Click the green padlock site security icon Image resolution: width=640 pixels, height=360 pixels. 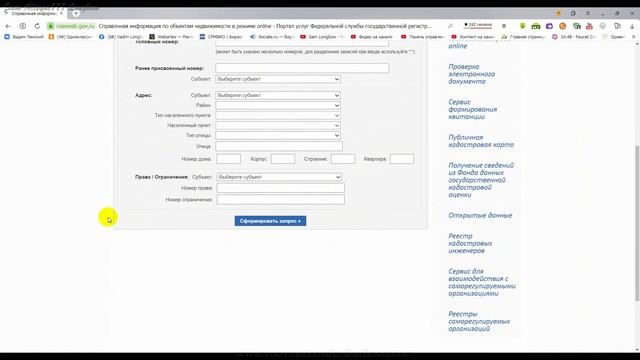click(x=51, y=26)
